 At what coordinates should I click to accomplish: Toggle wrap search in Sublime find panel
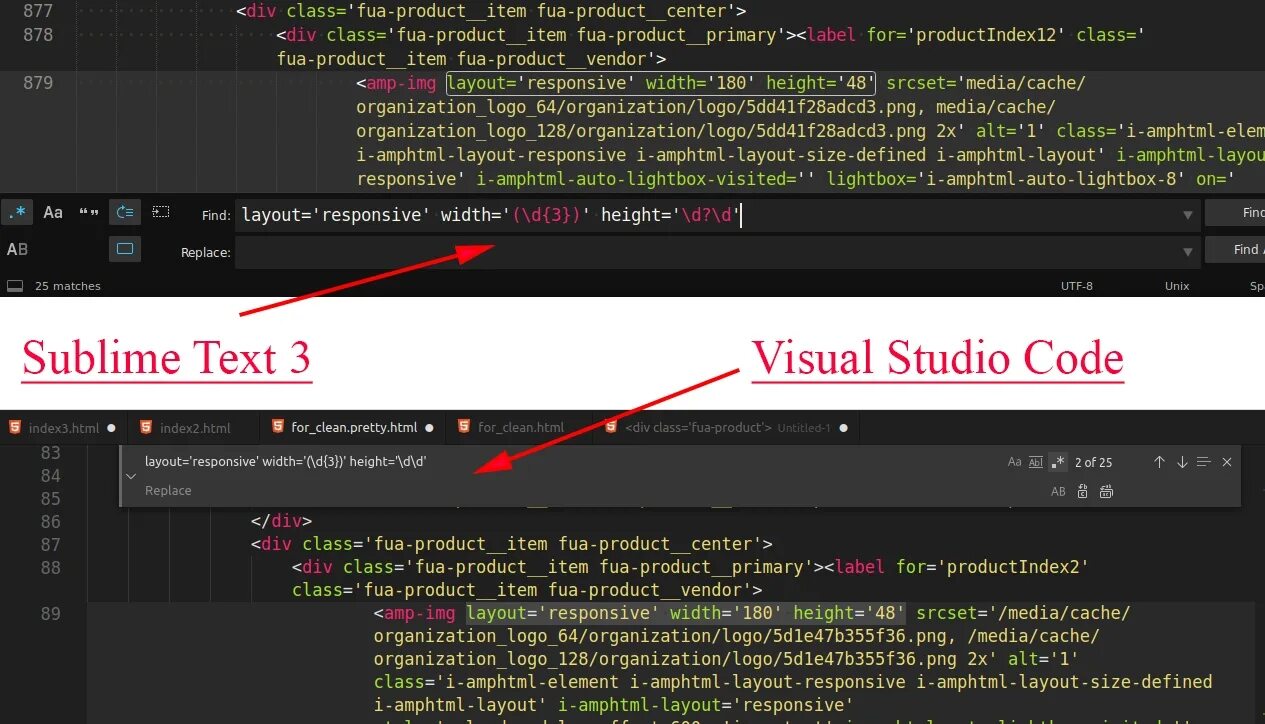point(125,212)
